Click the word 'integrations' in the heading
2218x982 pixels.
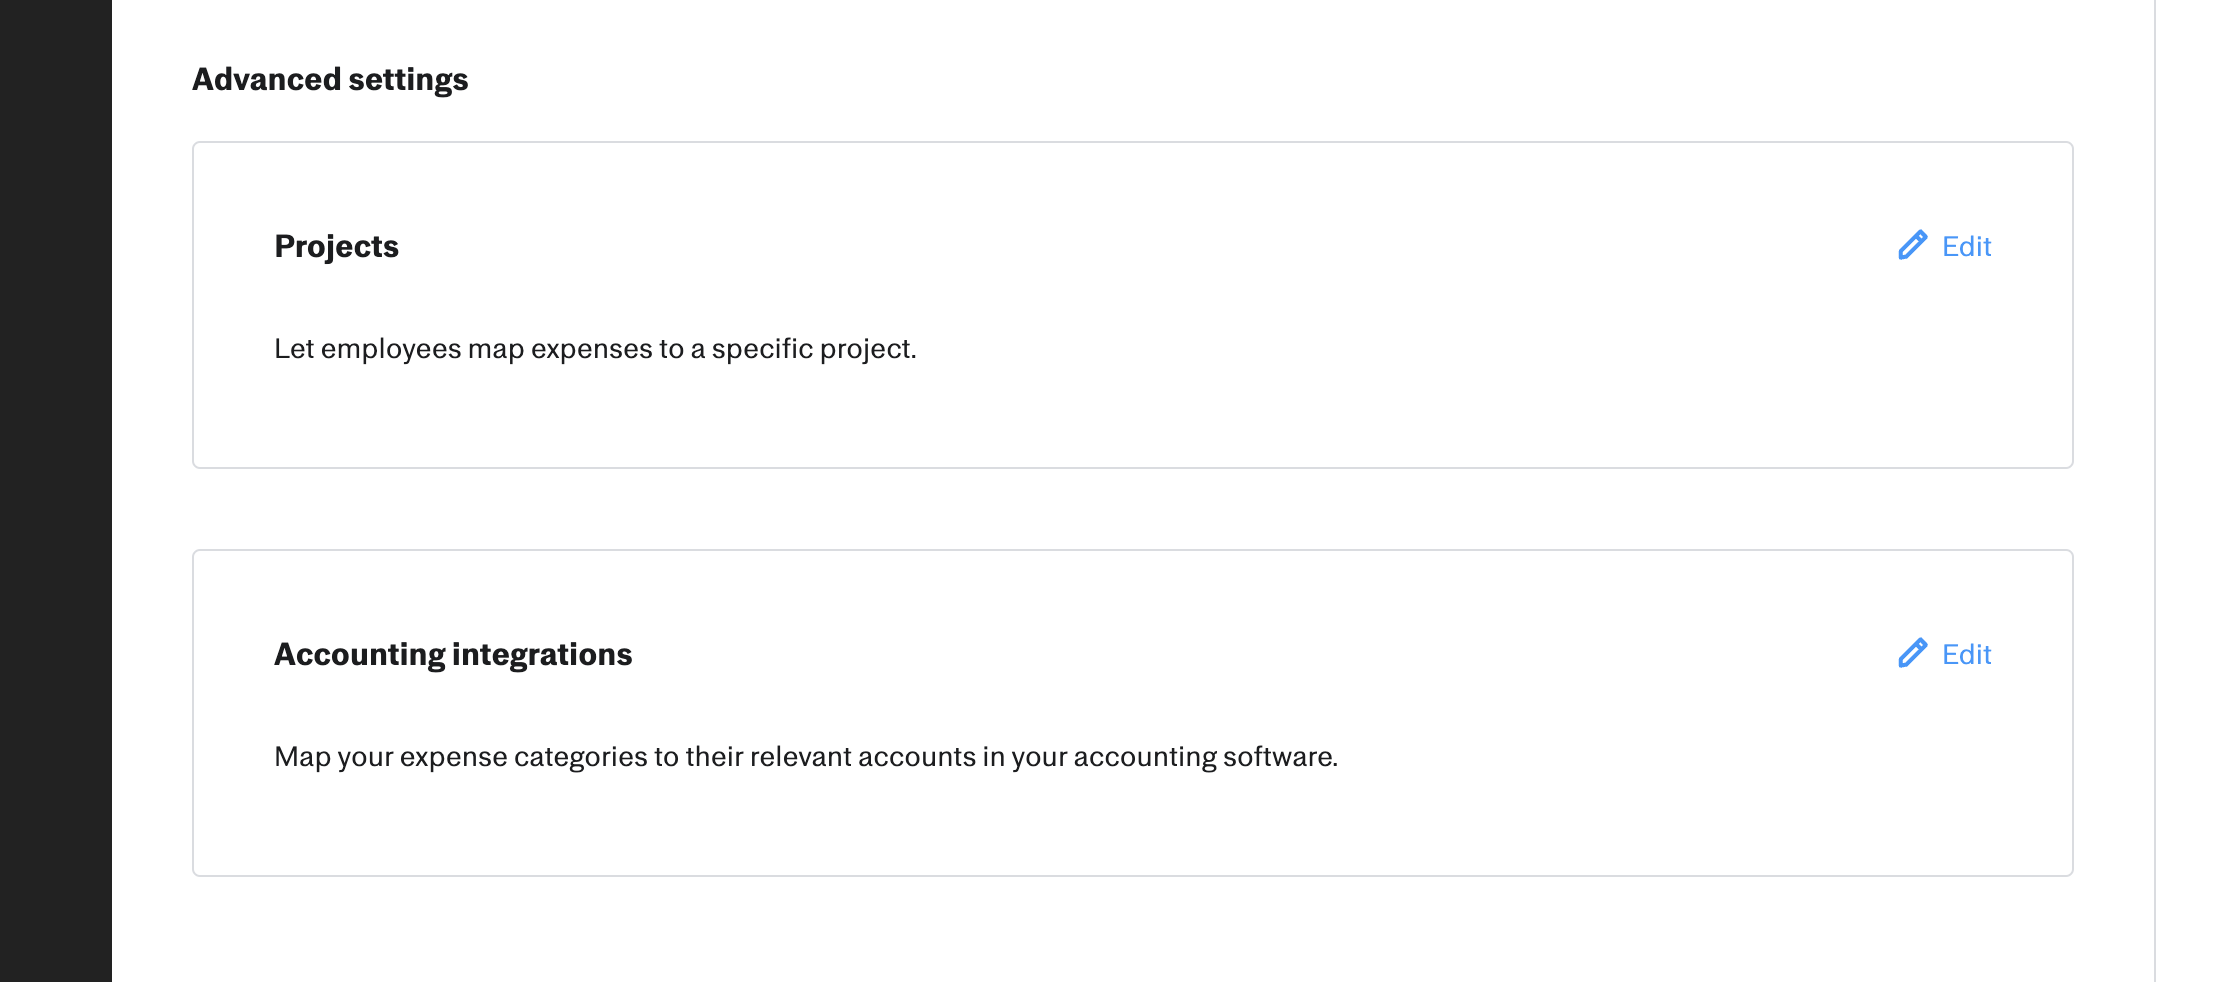[x=542, y=654]
